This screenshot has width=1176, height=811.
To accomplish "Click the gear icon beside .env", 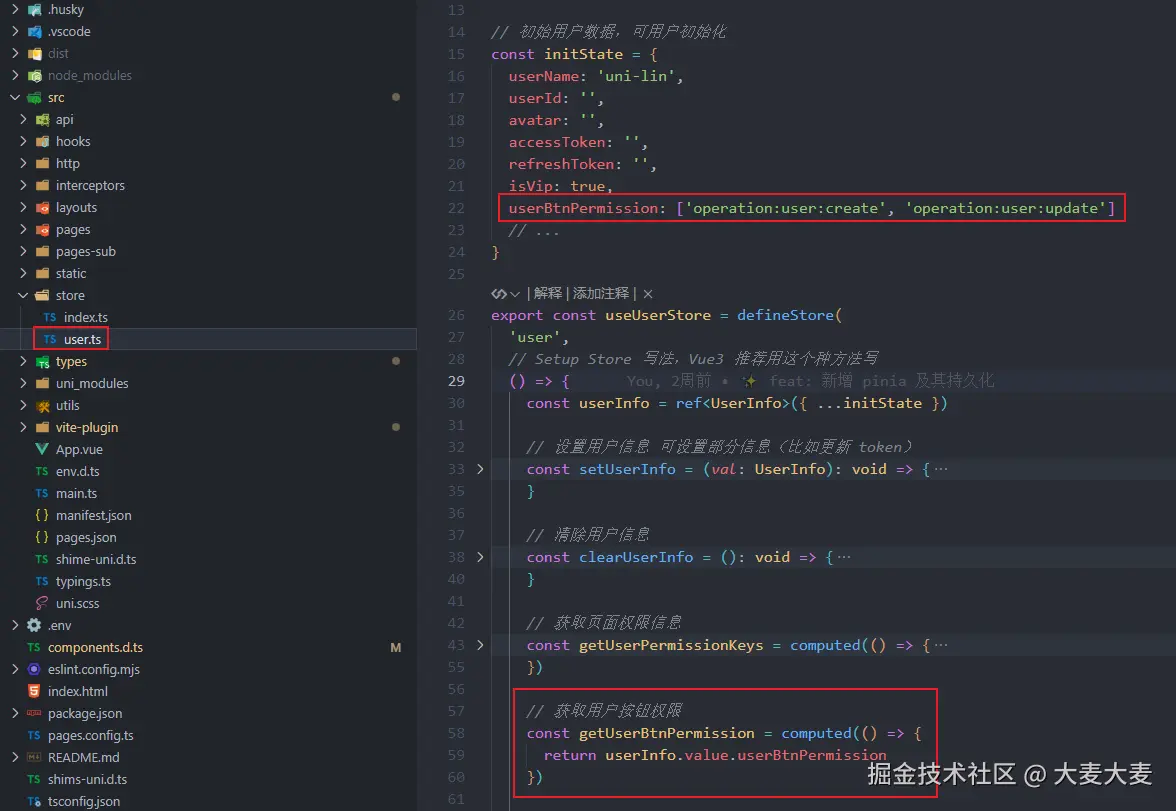I will (x=34, y=625).
